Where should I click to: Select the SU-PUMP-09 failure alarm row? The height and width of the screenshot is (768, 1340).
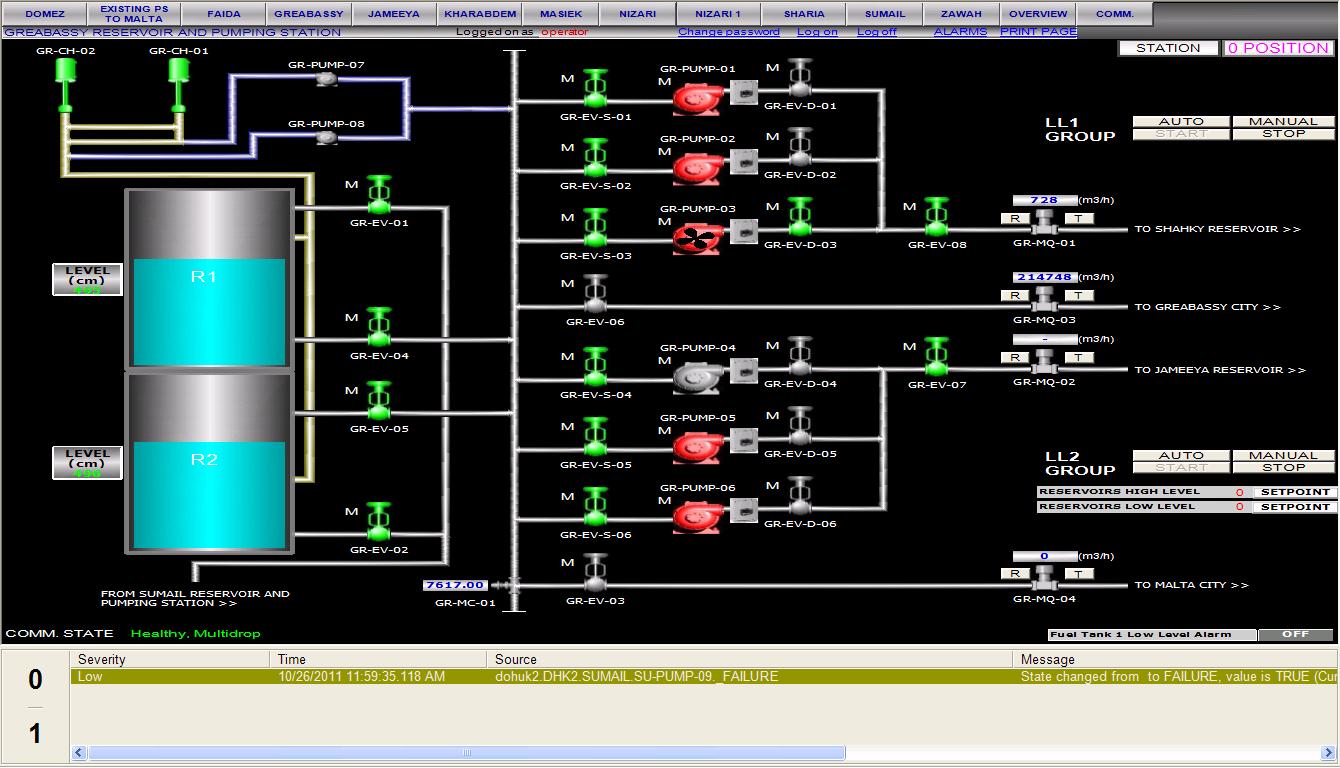(704, 677)
